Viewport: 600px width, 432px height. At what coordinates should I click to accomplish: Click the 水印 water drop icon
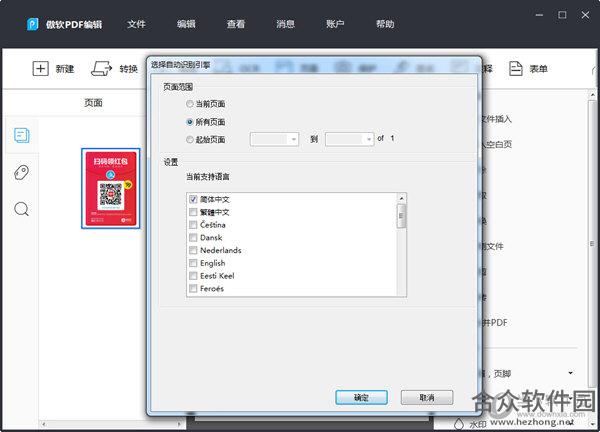pos(459,424)
